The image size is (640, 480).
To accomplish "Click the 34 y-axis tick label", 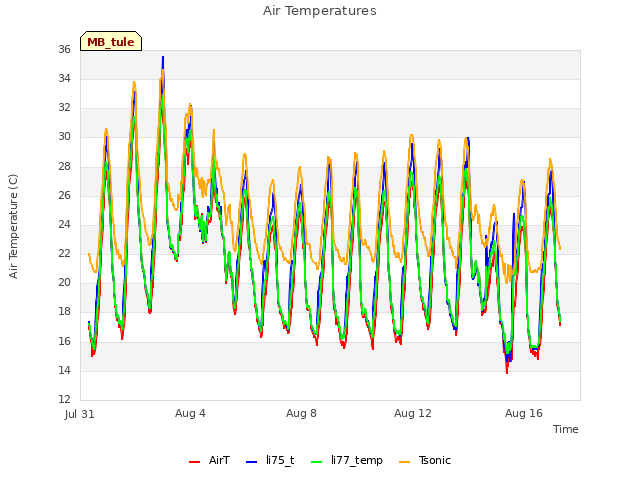I will [x=64, y=78].
